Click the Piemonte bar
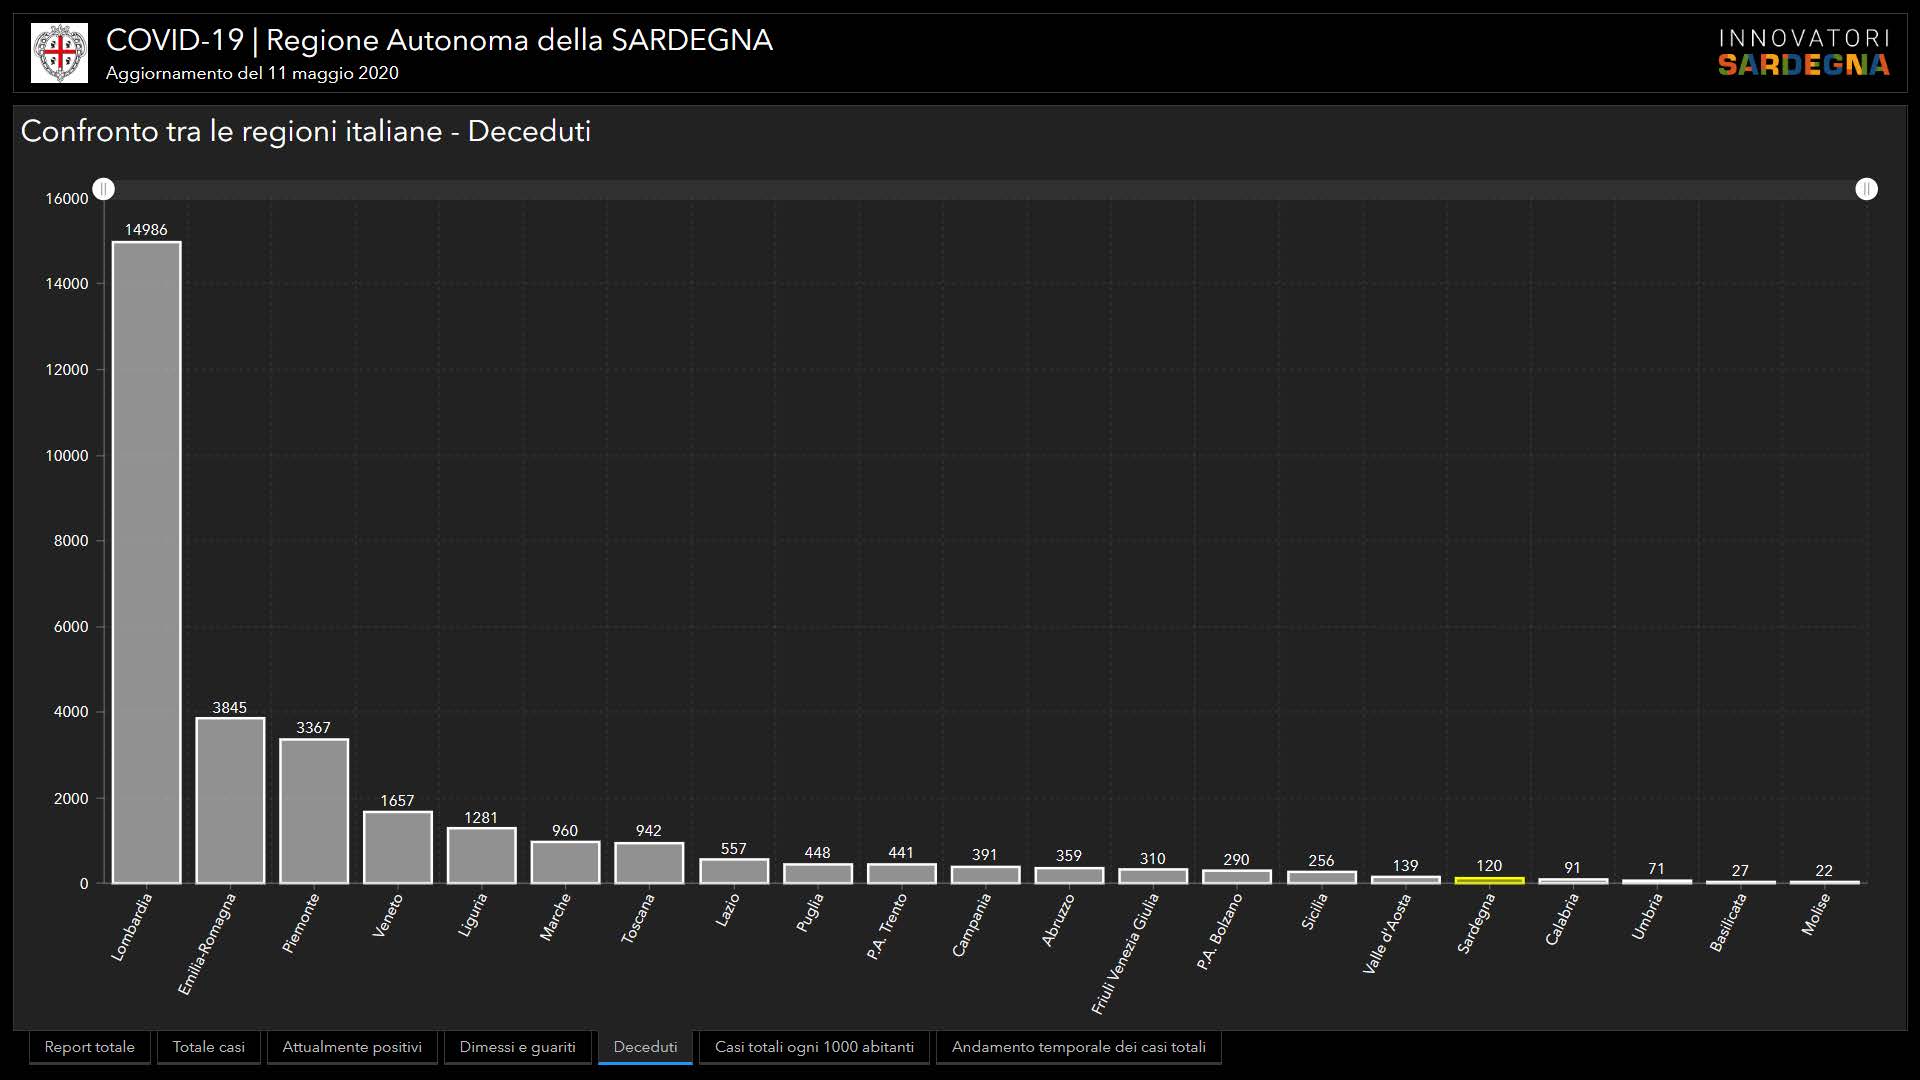 click(314, 811)
